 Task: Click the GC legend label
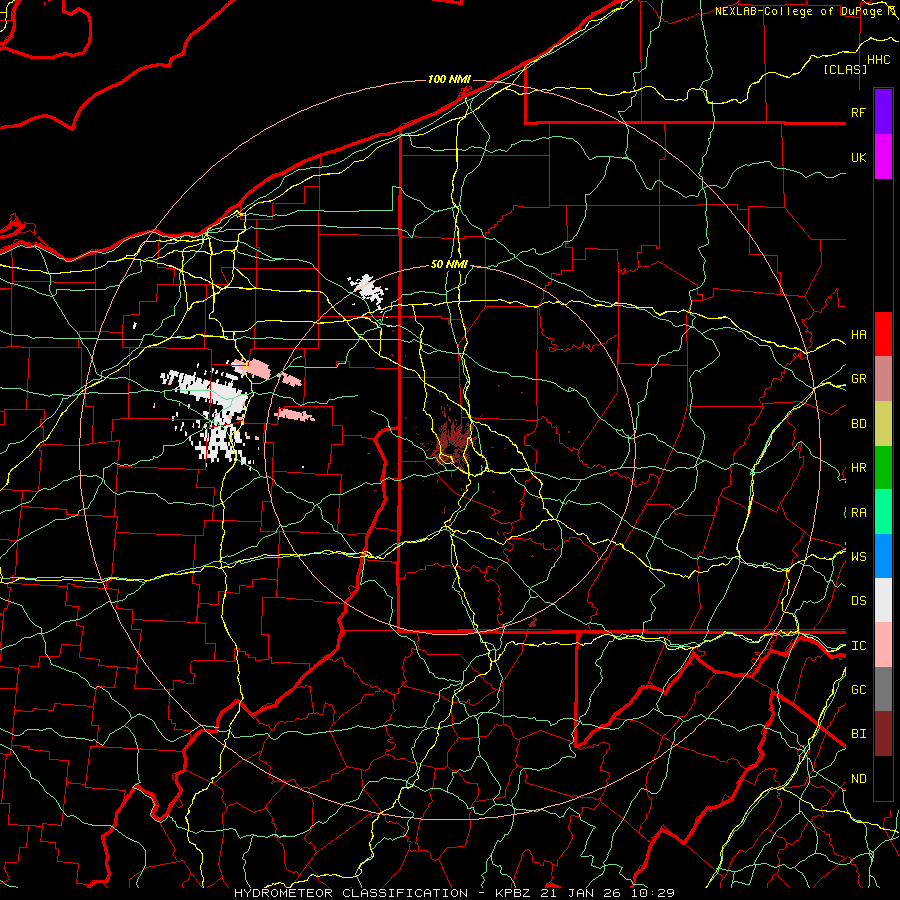858,690
